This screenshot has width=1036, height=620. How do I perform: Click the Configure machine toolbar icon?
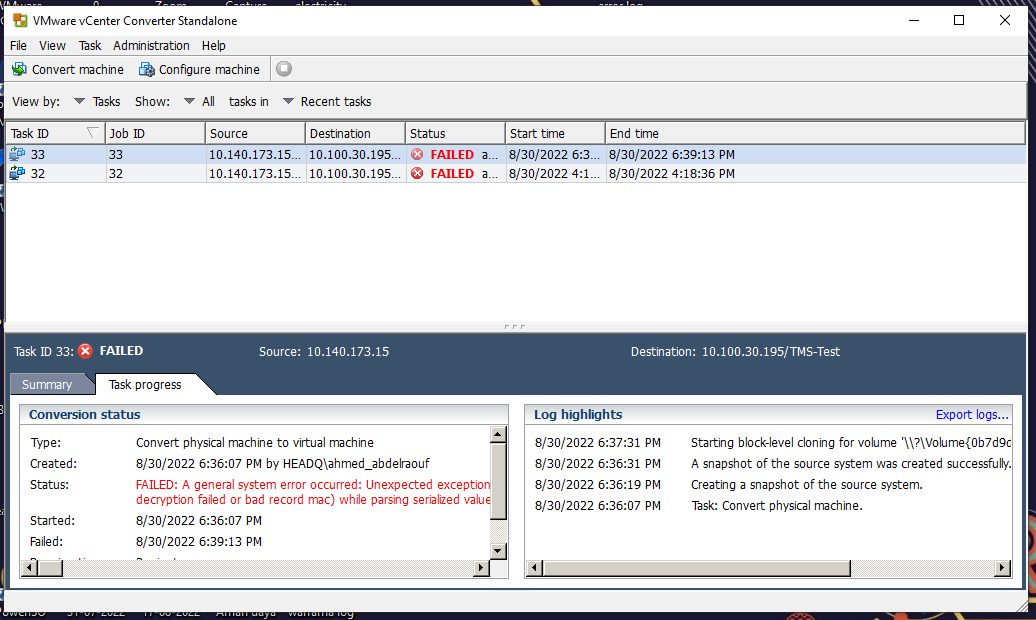click(146, 69)
